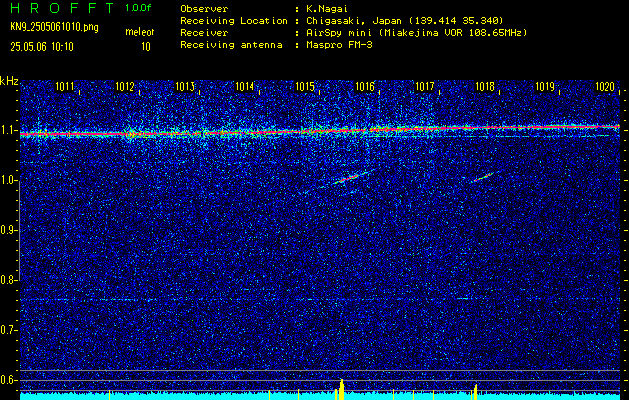Click the 1012 time marker

coord(125,86)
